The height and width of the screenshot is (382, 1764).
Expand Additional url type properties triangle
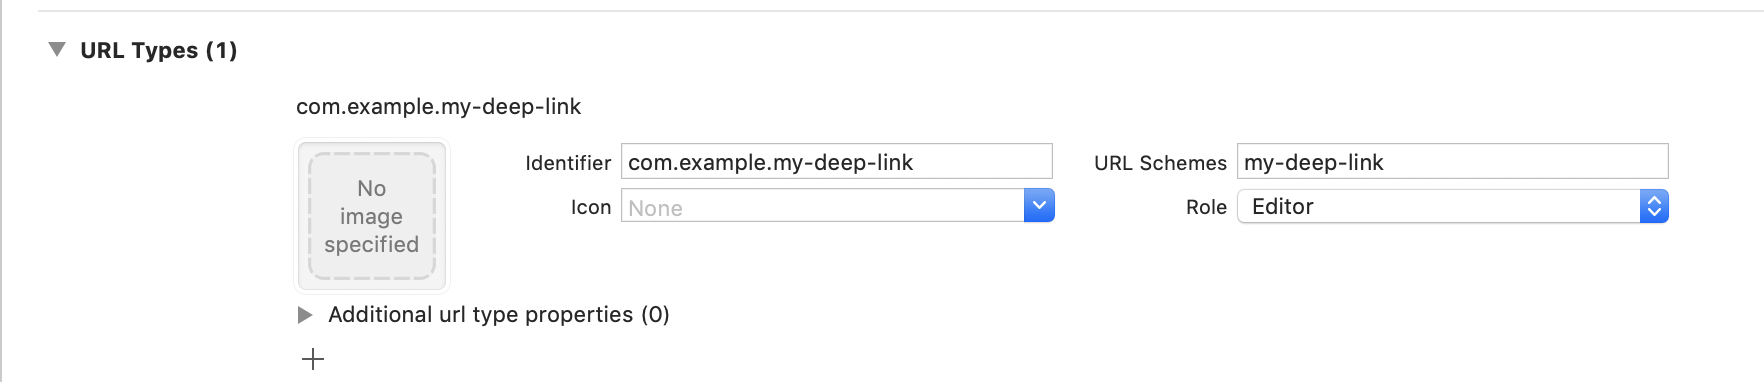pyautogui.click(x=305, y=315)
